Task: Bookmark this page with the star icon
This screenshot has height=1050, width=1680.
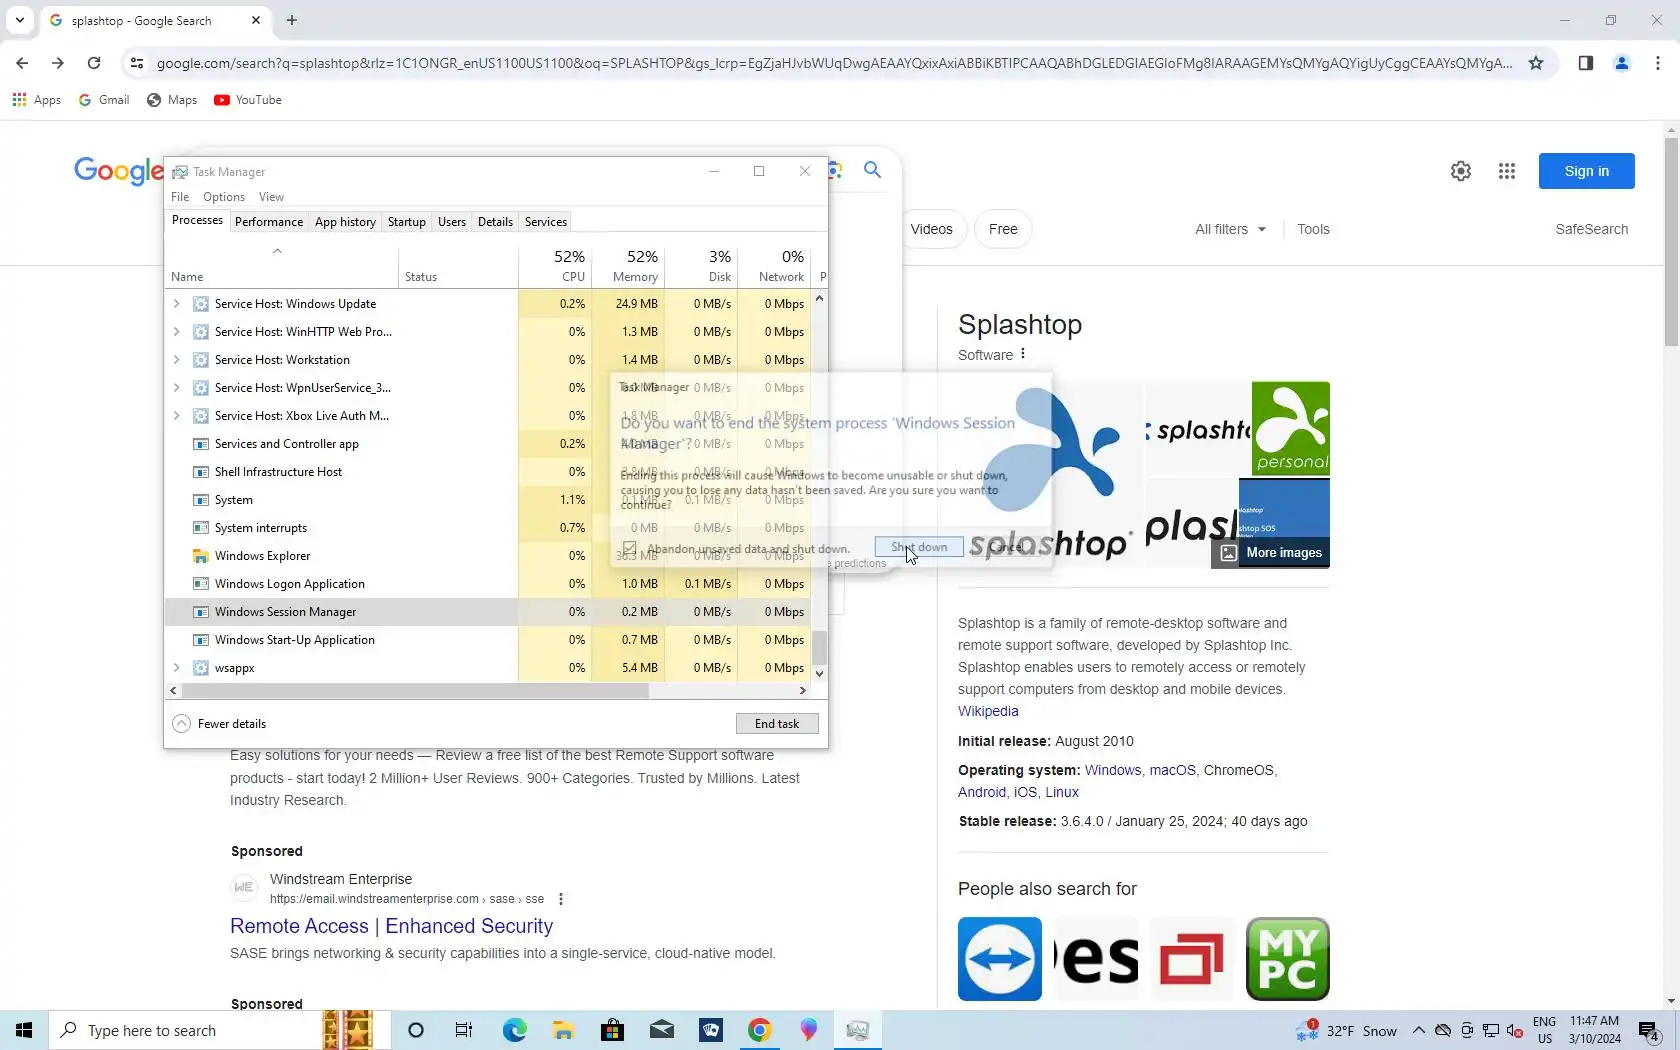Action: (x=1536, y=63)
